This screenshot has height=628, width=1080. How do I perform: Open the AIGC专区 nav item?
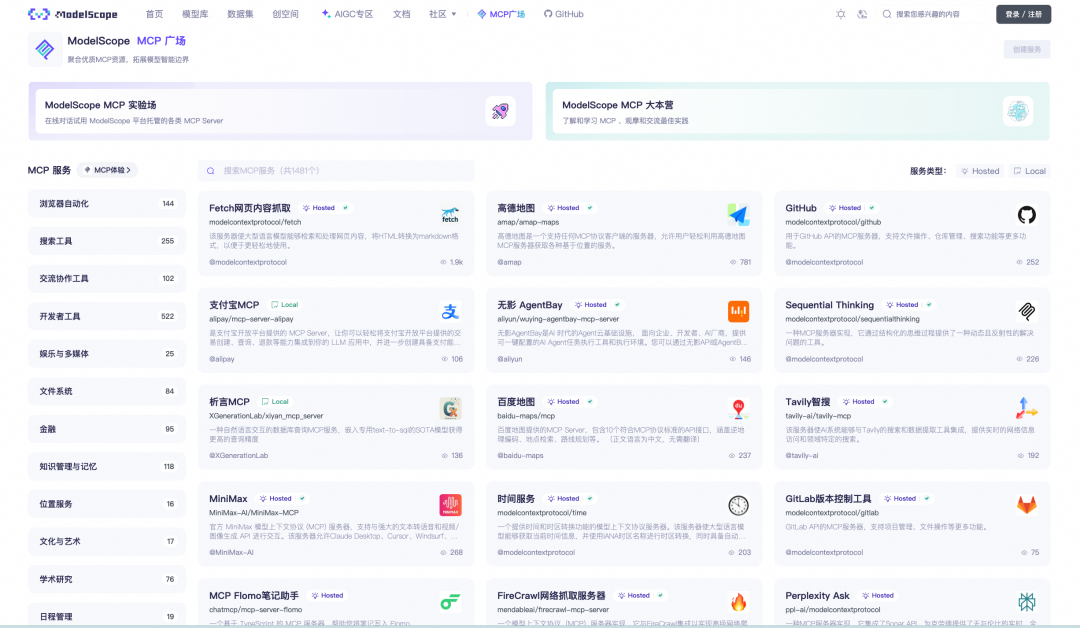click(347, 14)
